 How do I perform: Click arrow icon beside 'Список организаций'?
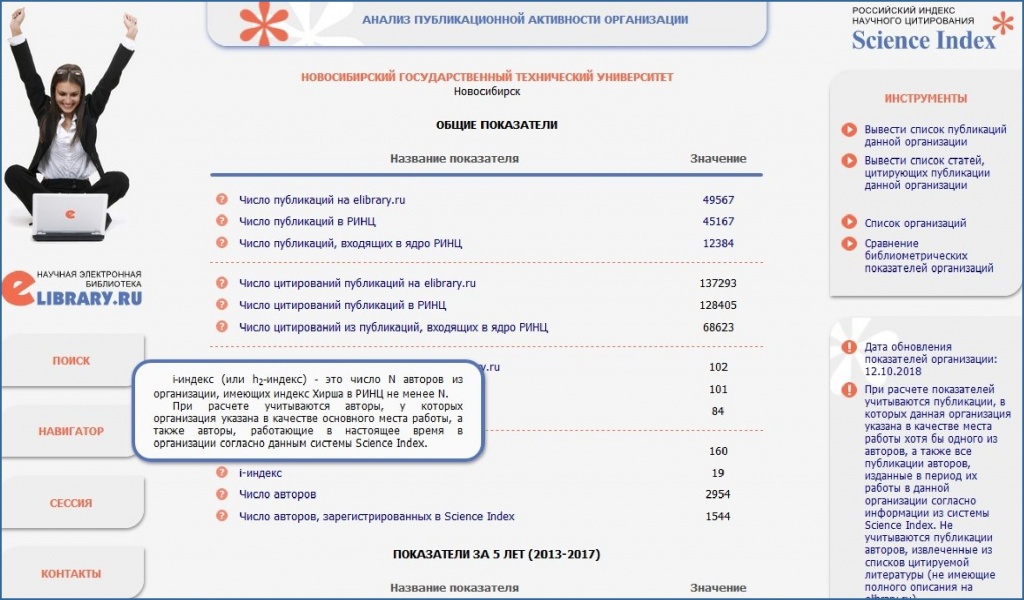coord(849,222)
